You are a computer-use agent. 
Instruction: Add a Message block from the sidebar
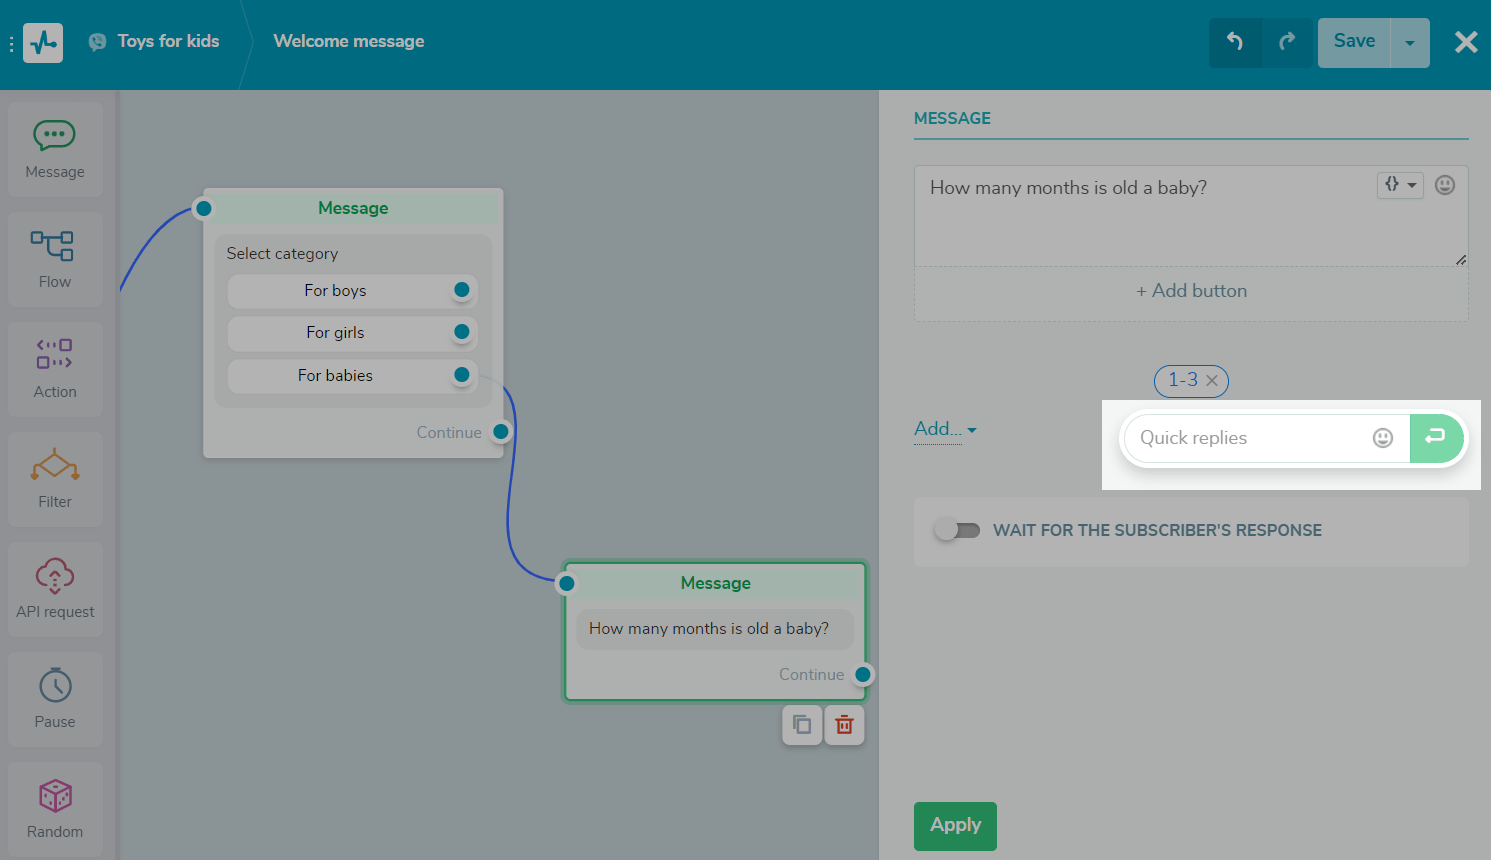[x=55, y=149]
